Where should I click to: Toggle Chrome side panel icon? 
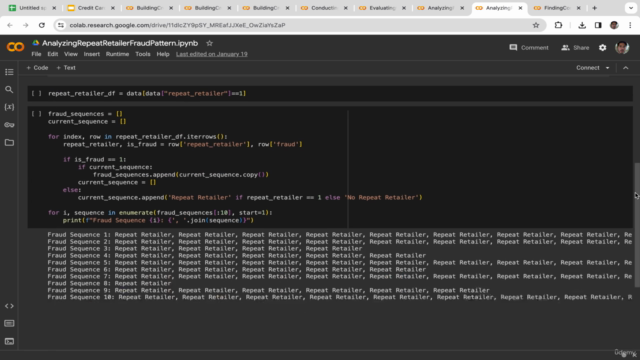598,25
